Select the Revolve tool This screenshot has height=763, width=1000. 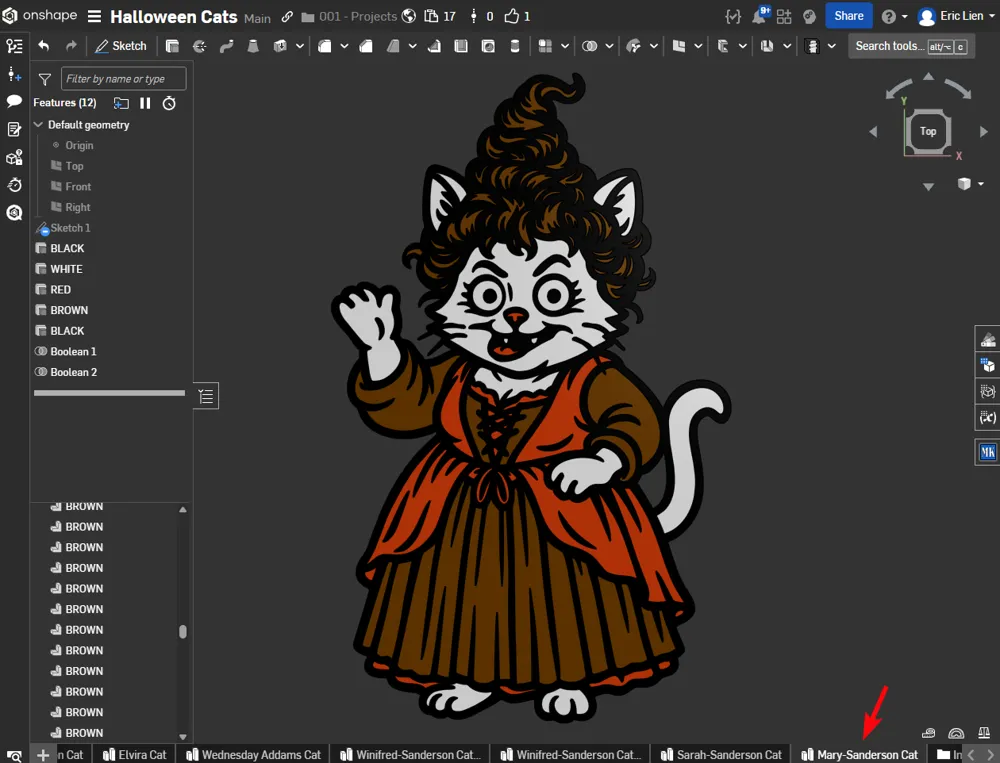tap(200, 46)
